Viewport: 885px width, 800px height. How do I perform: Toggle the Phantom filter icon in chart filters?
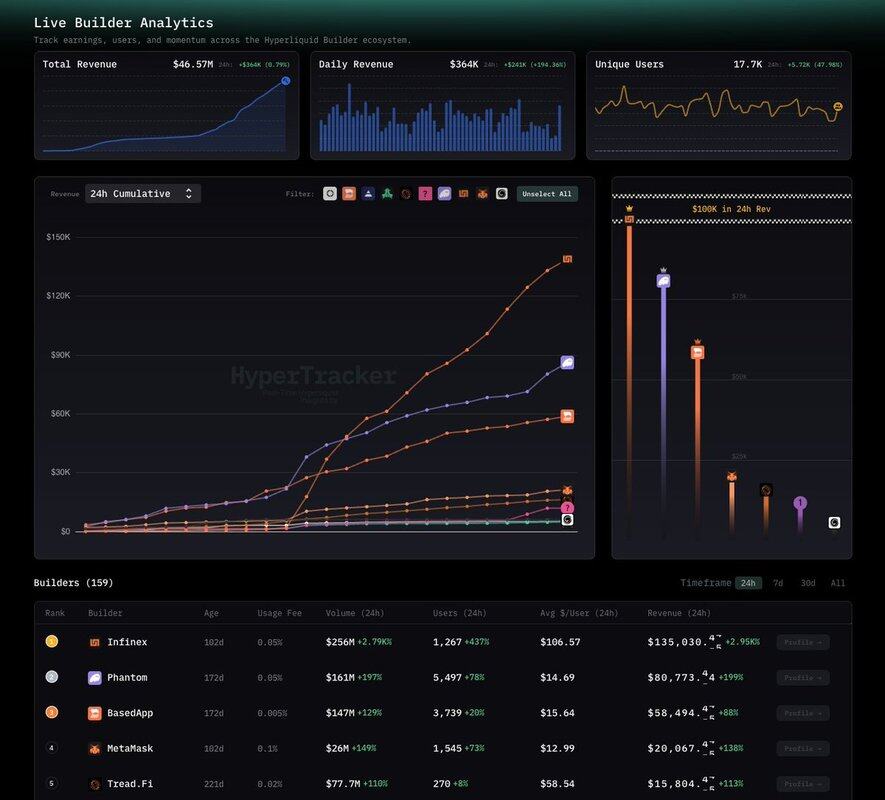tap(444, 194)
